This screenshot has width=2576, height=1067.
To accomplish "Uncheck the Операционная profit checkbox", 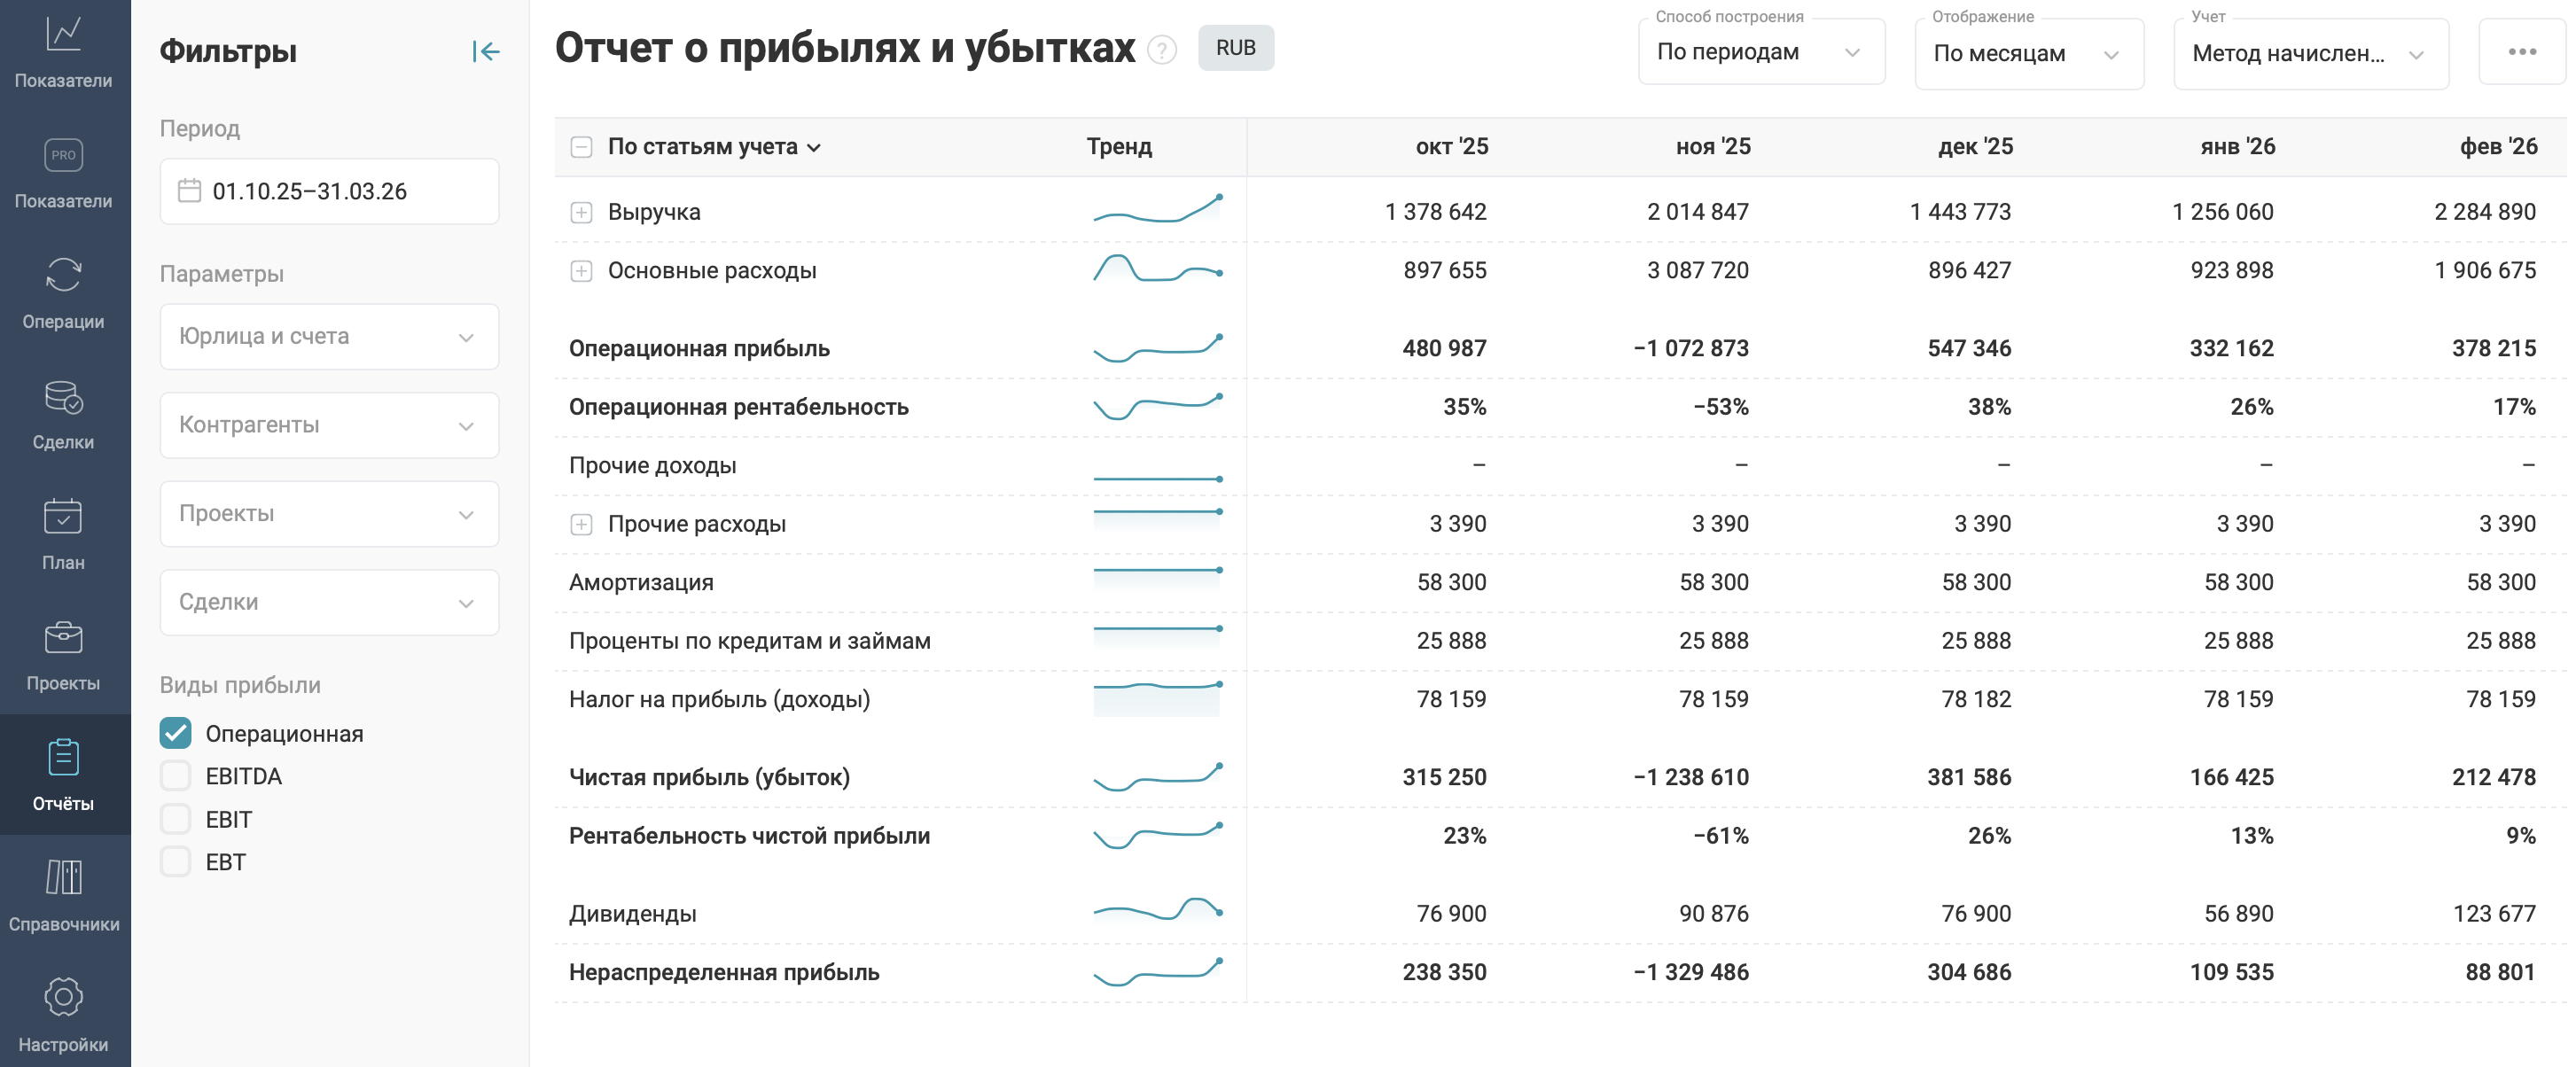I will coord(176,733).
